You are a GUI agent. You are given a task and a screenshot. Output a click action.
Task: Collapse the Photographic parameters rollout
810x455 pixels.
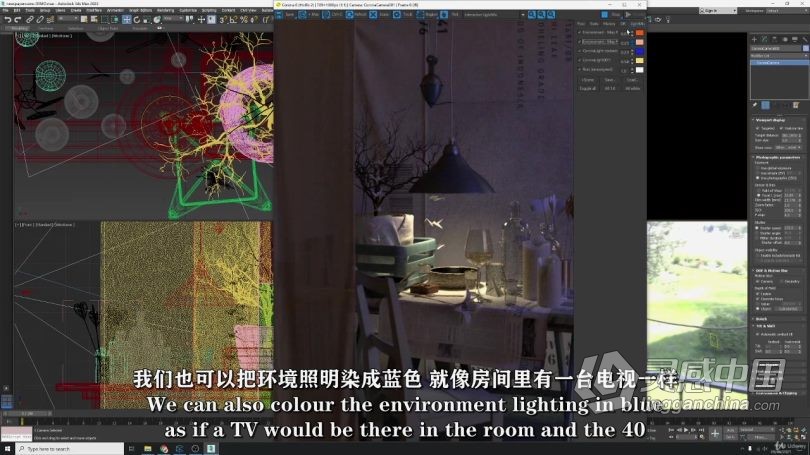pos(777,157)
